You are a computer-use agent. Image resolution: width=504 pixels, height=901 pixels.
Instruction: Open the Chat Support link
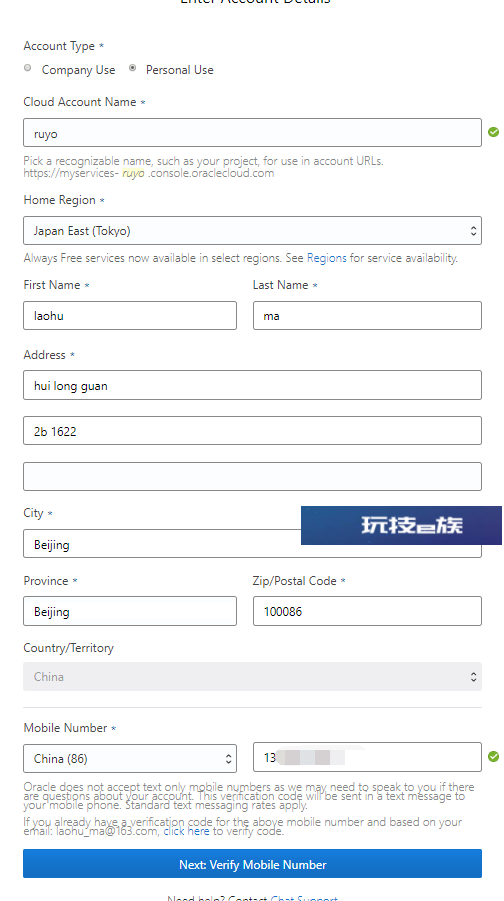coord(303,898)
